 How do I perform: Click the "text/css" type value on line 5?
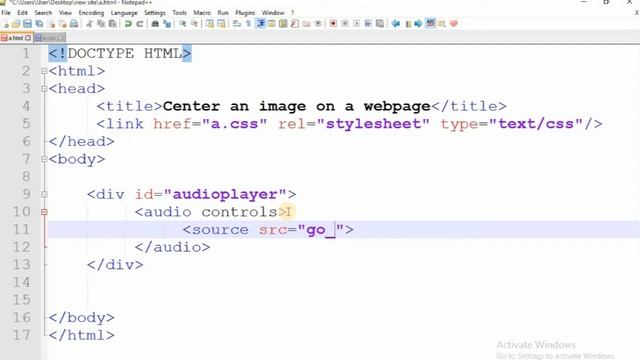coord(536,124)
